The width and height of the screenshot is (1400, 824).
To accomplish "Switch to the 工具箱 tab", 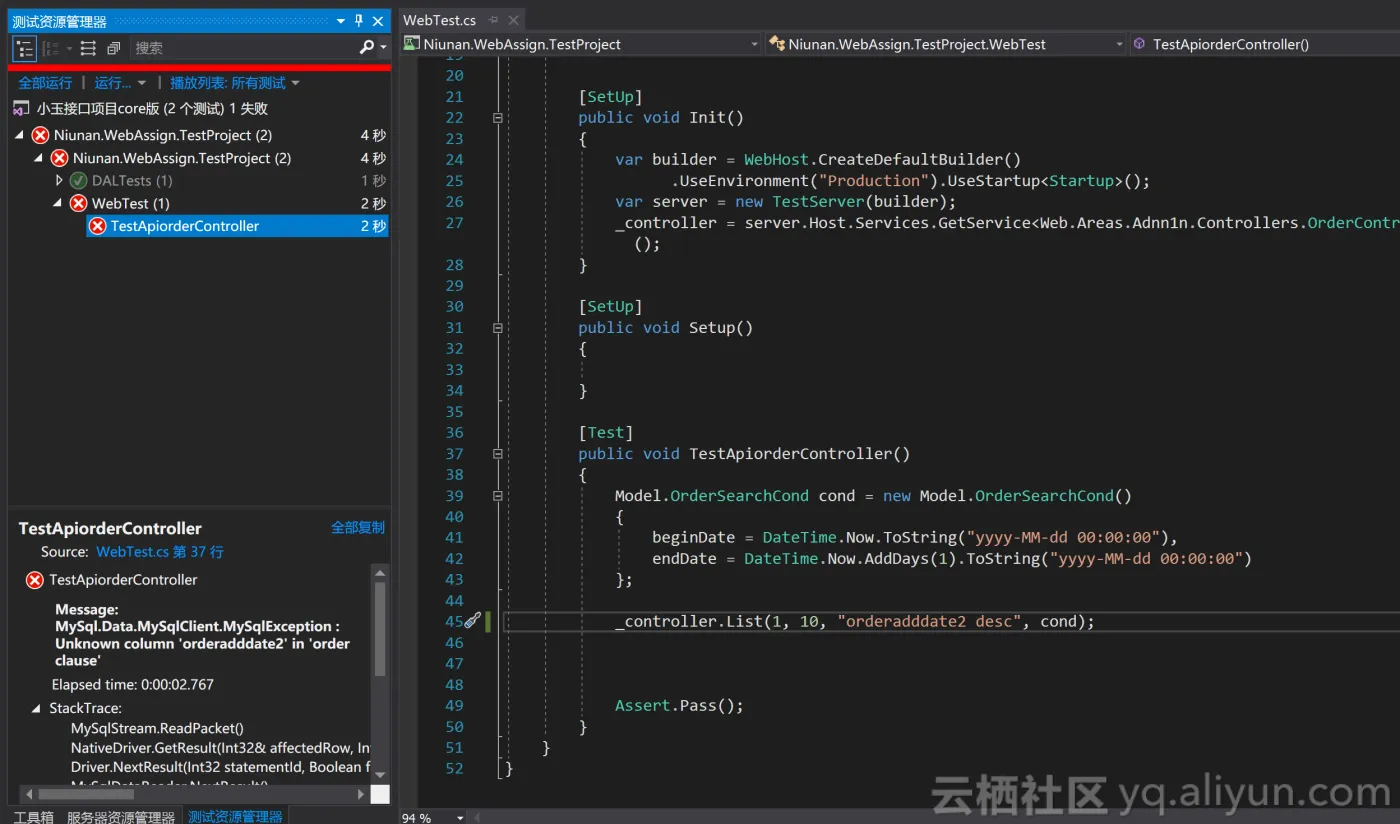I will [x=35, y=816].
